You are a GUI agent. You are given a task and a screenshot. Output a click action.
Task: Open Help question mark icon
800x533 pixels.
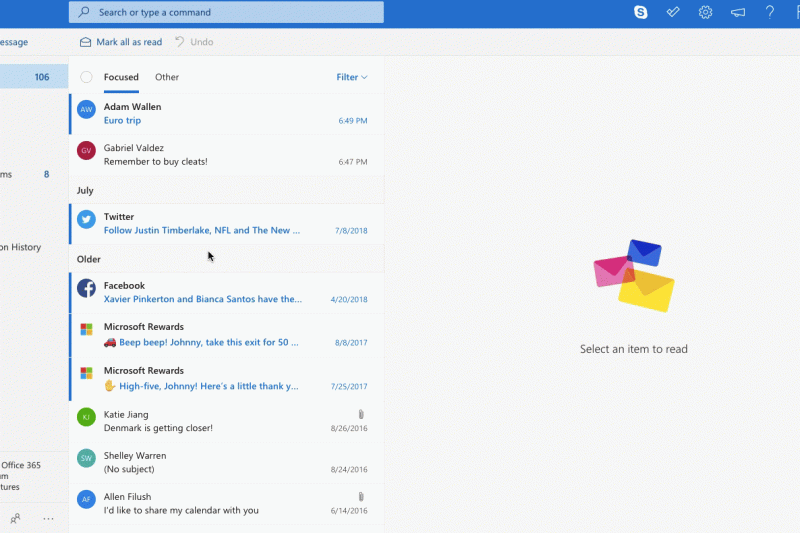click(x=770, y=12)
